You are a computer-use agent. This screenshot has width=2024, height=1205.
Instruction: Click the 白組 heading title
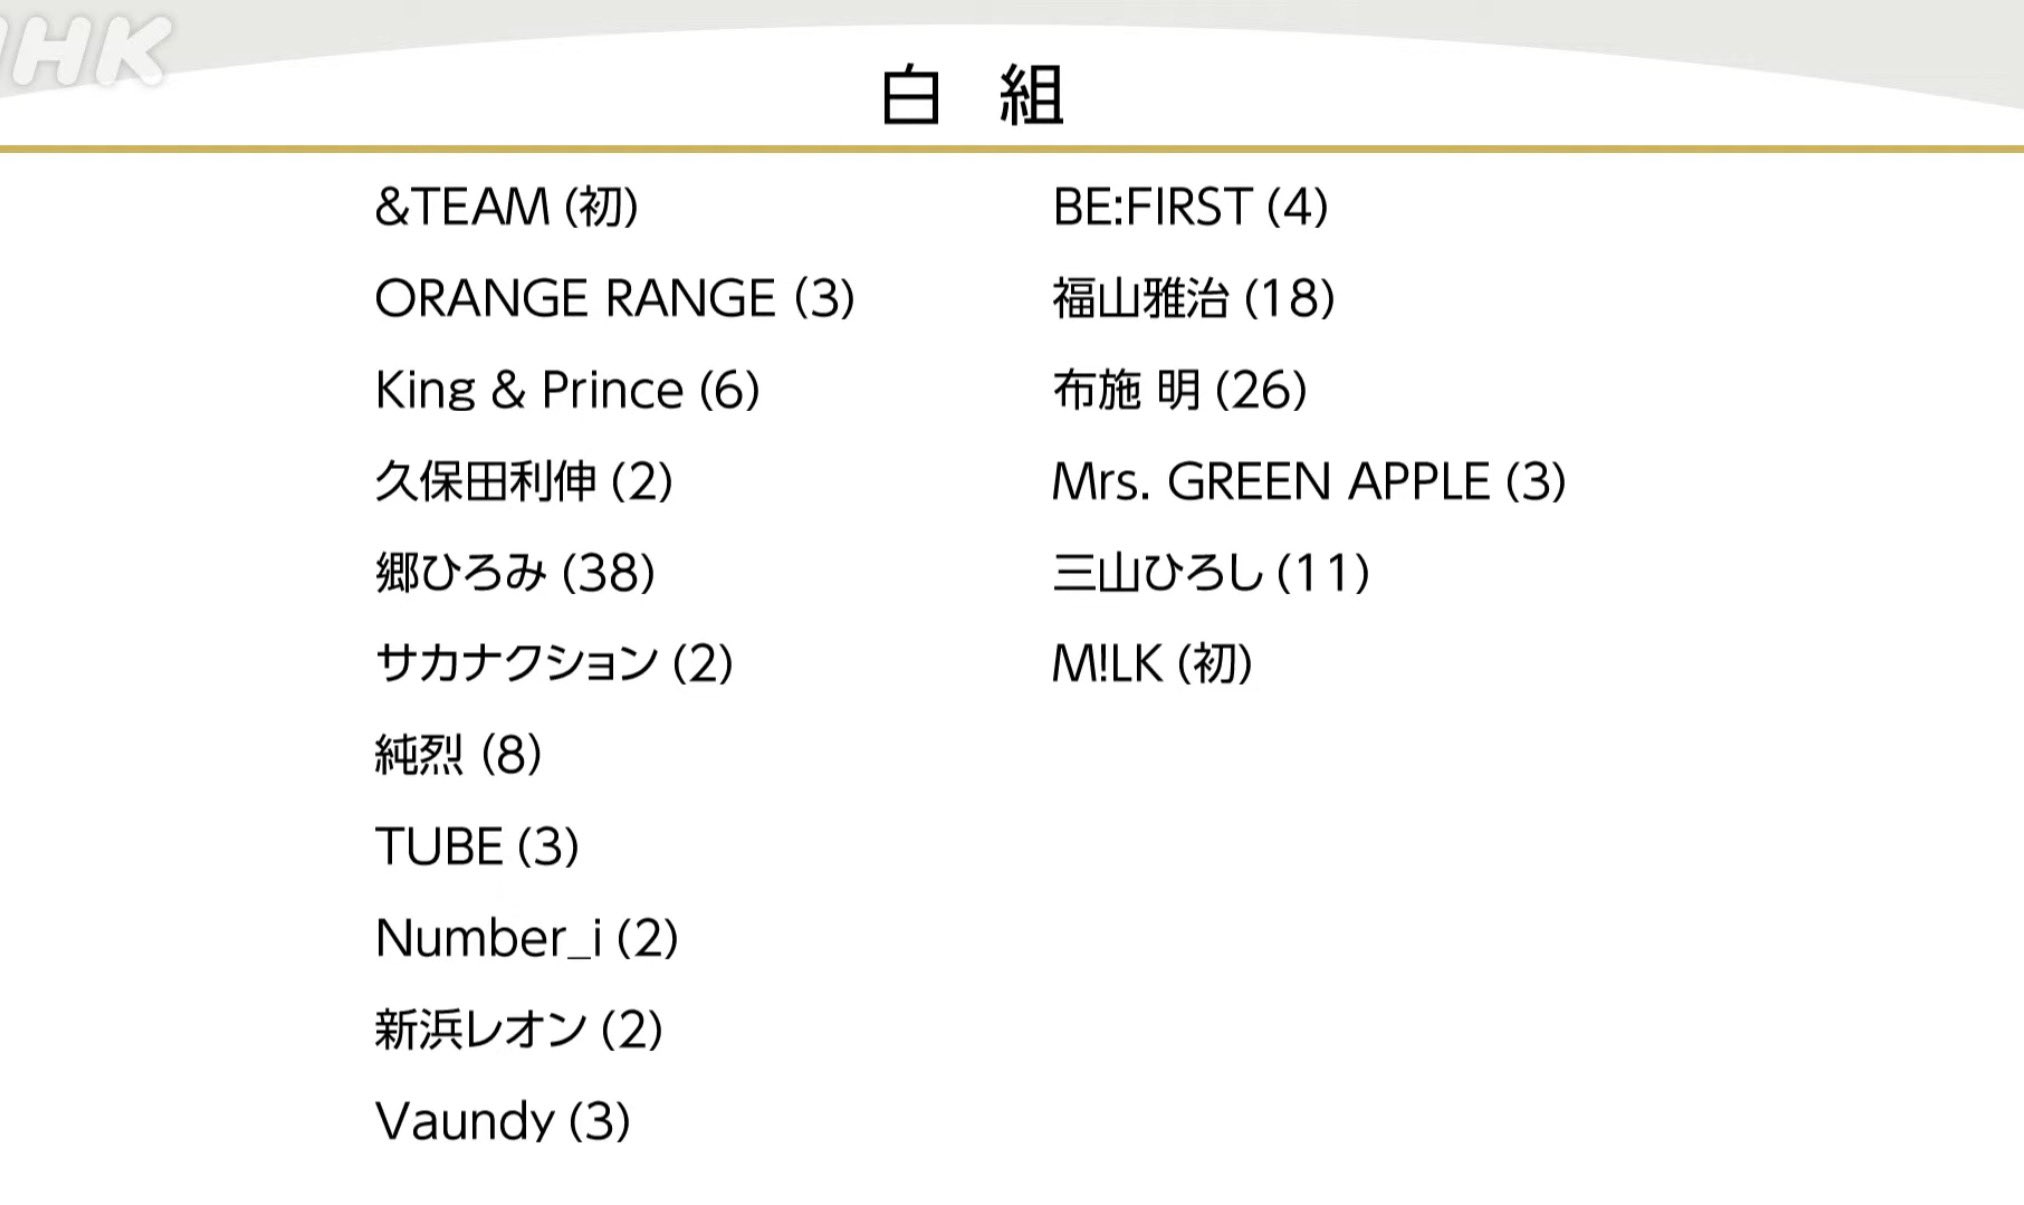pyautogui.click(x=971, y=96)
